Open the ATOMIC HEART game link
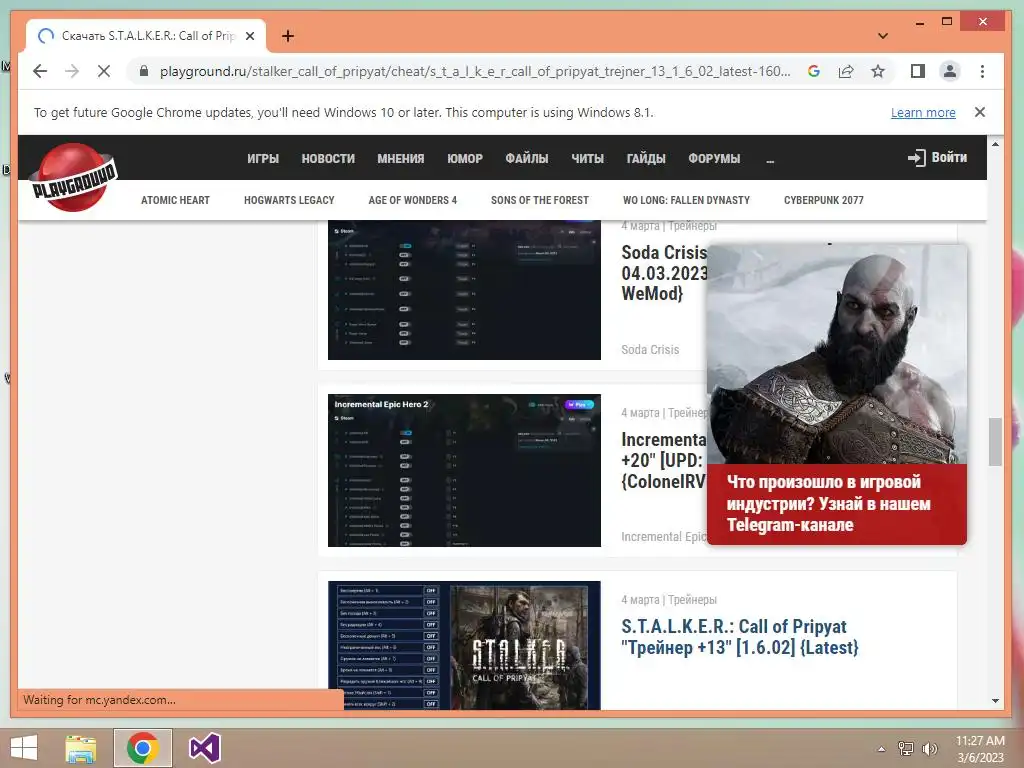The width and height of the screenshot is (1024, 768). [x=175, y=200]
